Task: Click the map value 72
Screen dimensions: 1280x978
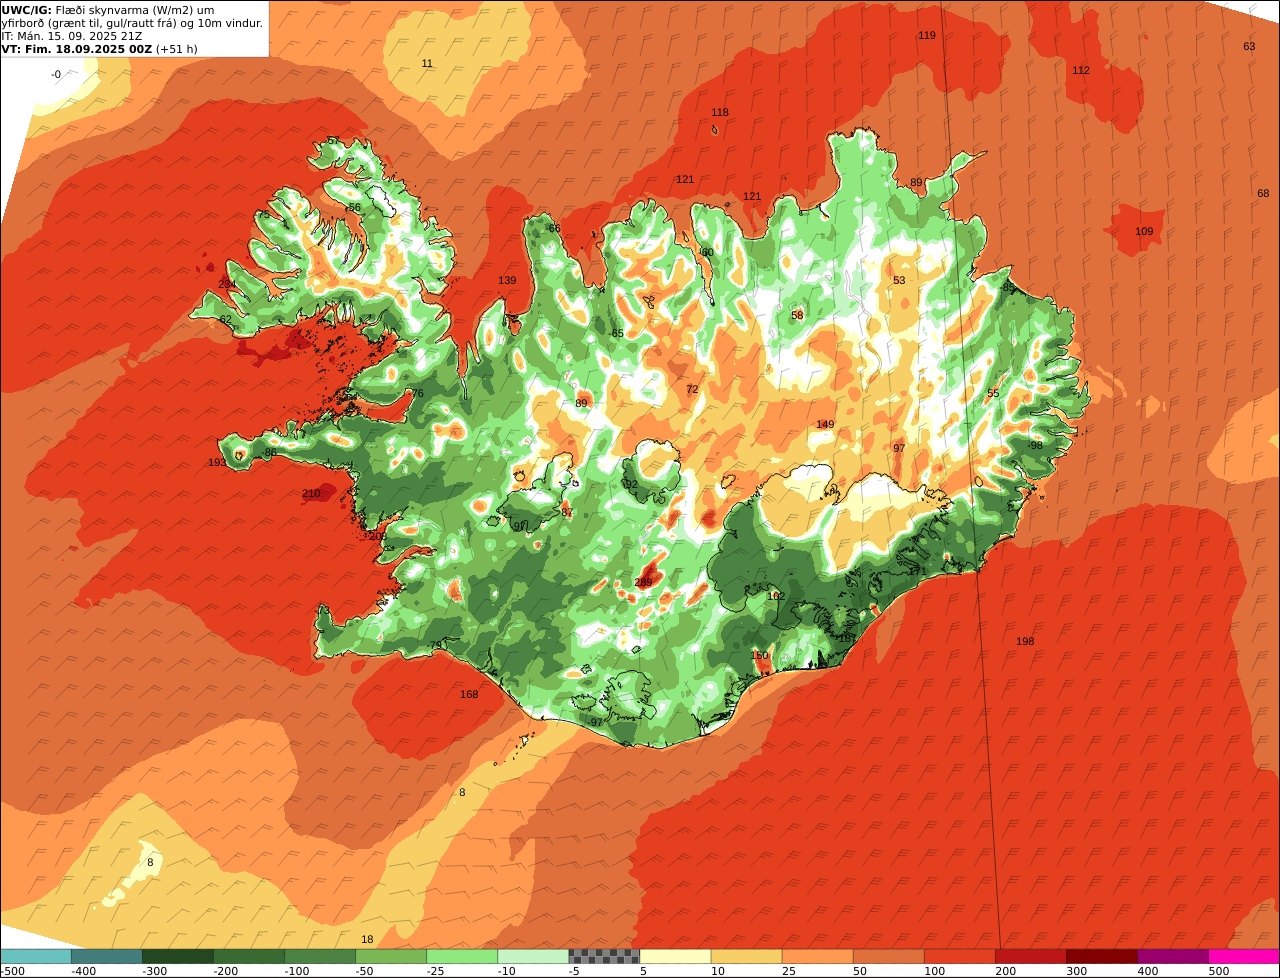Action: (x=692, y=389)
